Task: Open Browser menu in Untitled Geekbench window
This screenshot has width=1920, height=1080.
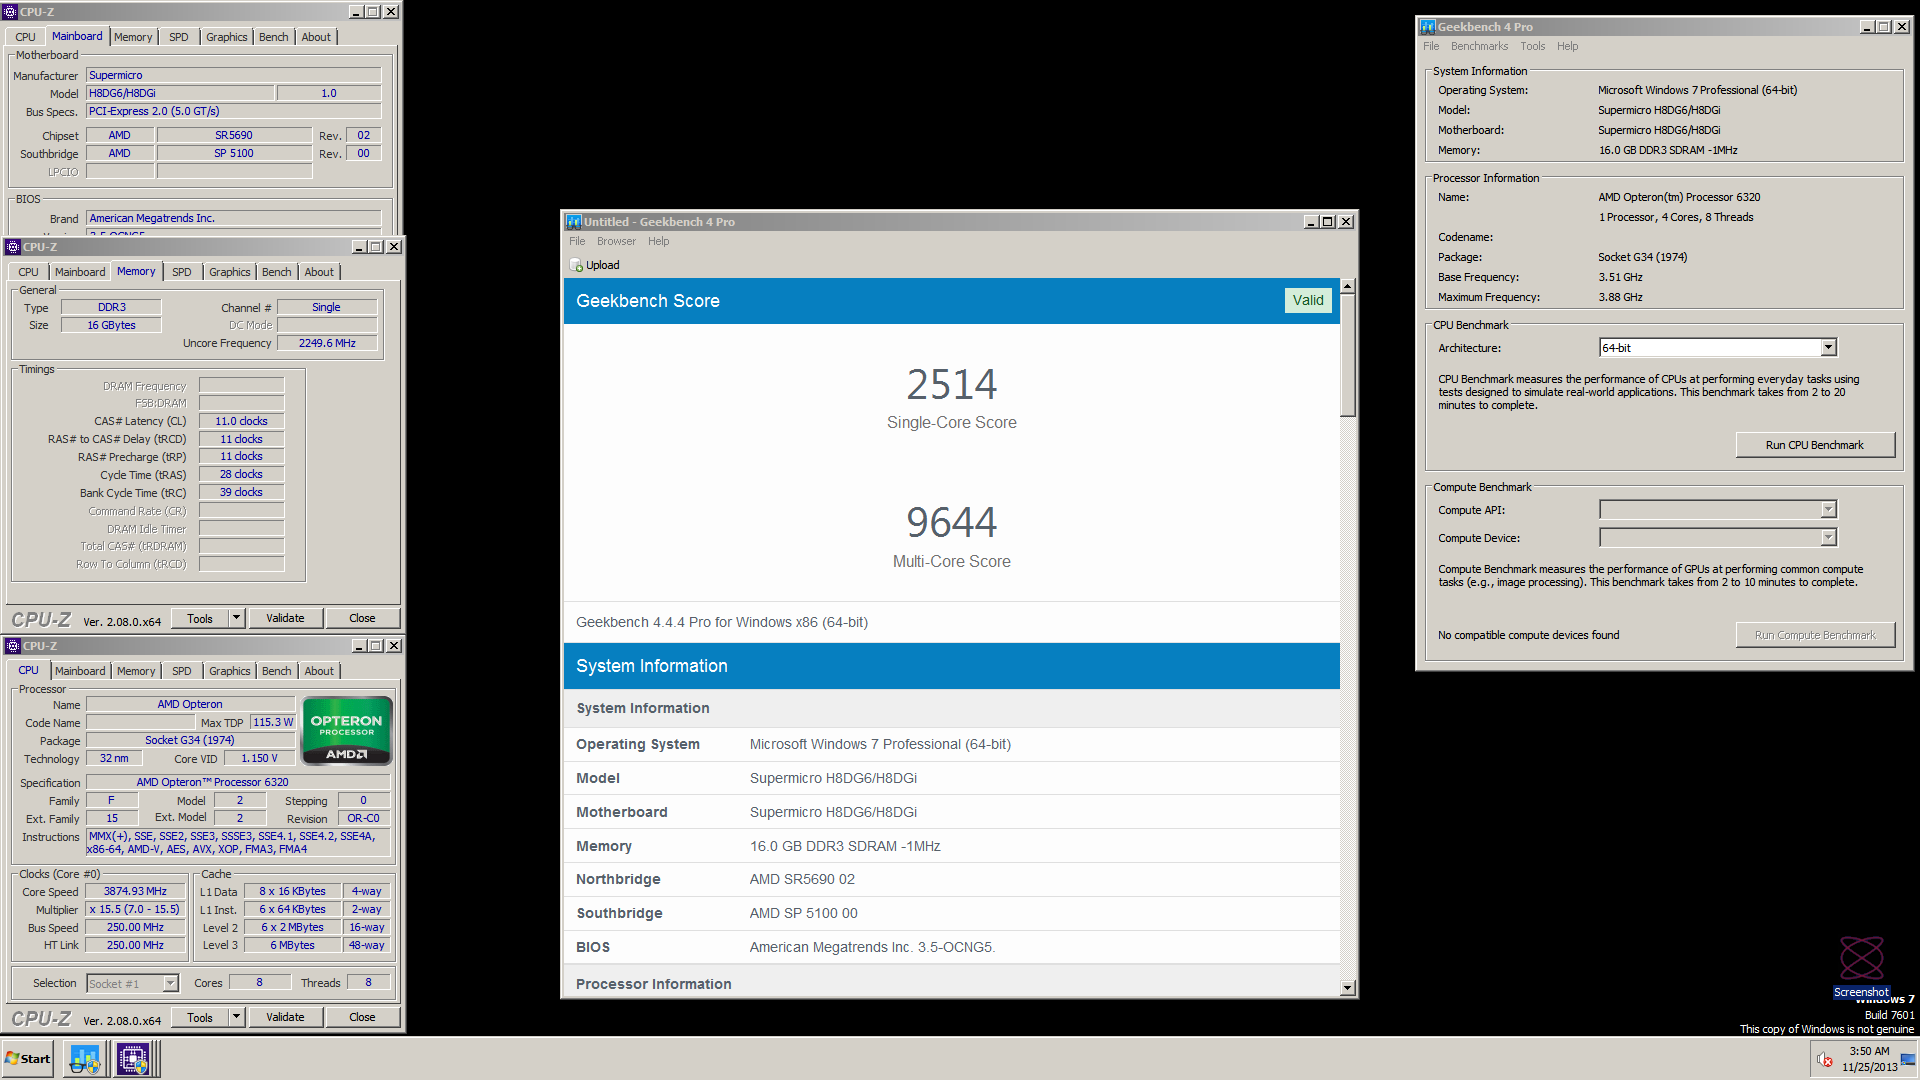Action: click(616, 241)
